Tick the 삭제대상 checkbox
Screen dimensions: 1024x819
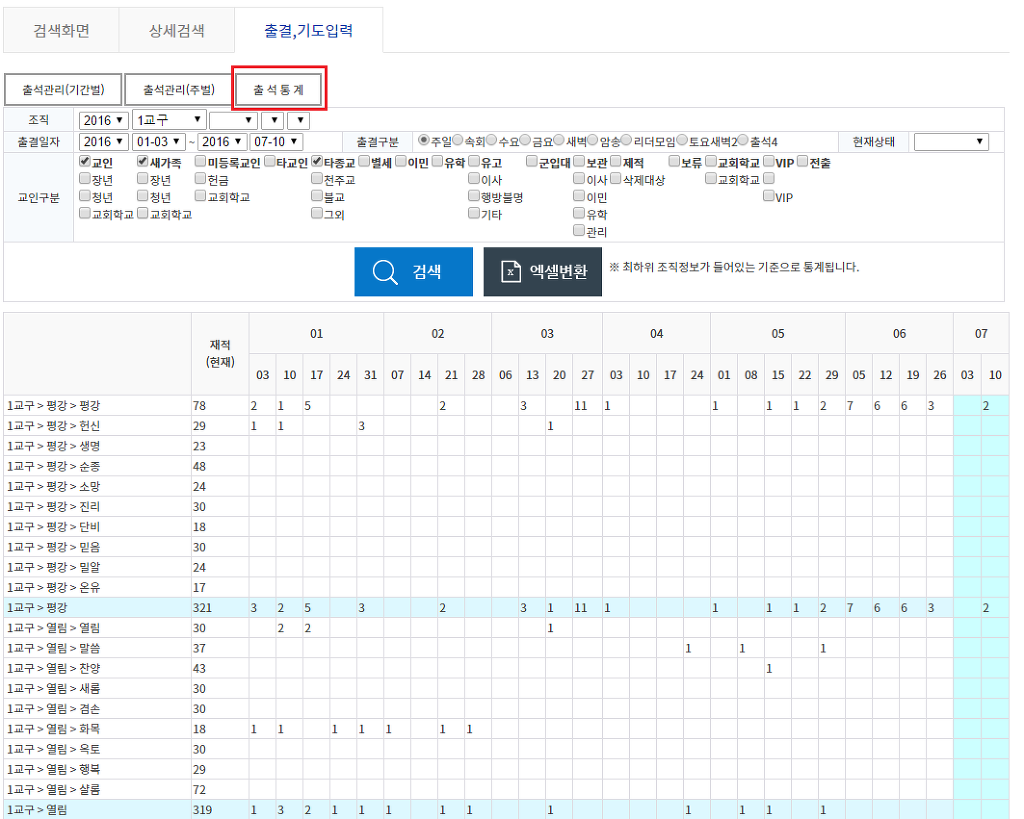pos(616,180)
